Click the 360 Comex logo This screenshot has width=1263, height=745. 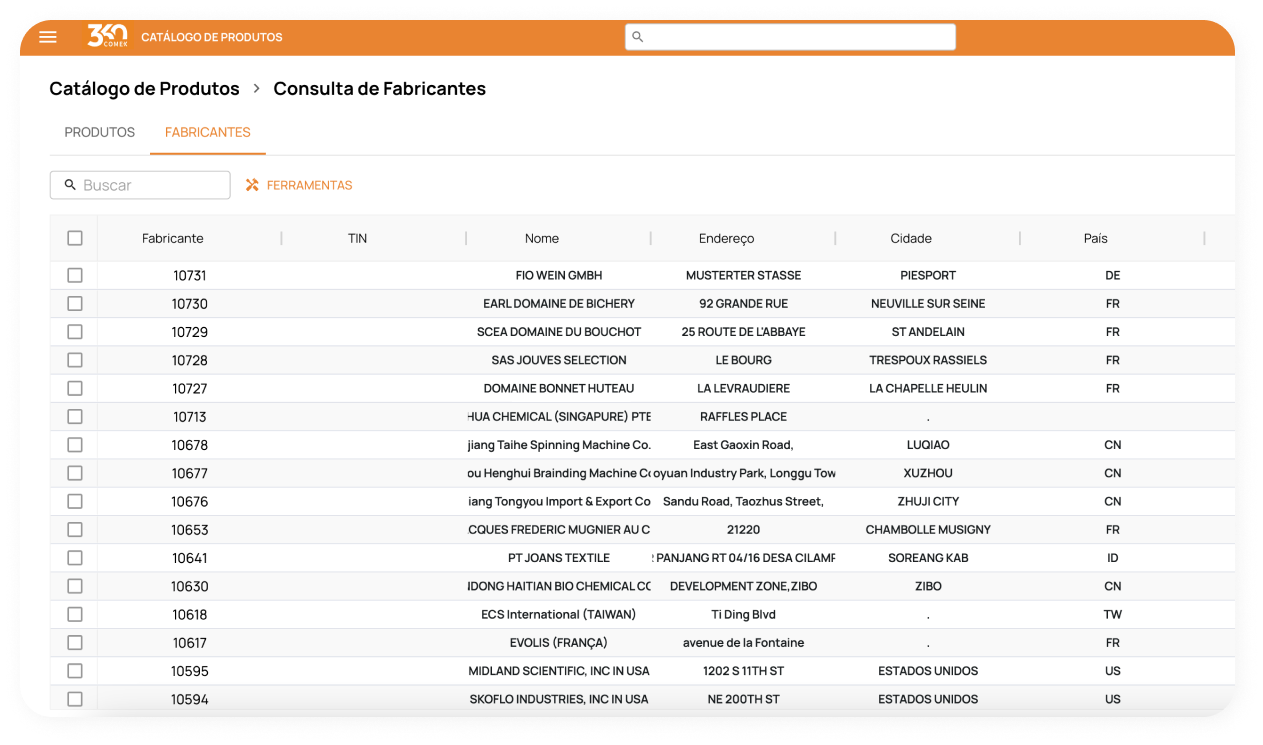pyautogui.click(x=107, y=36)
